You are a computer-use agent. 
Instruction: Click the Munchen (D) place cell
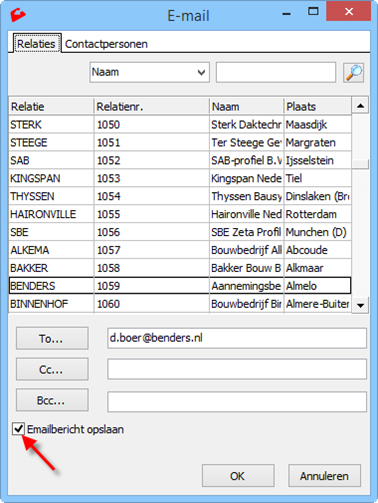coord(318,232)
